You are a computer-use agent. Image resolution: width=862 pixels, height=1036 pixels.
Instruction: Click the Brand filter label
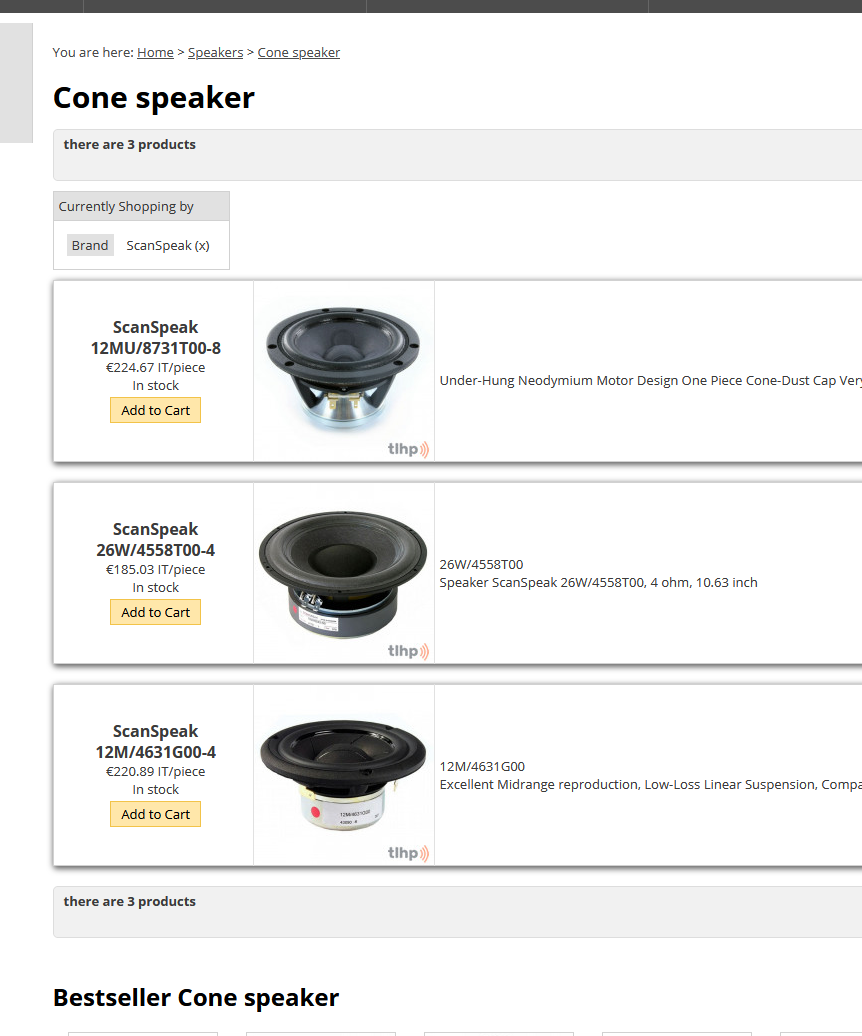[x=90, y=245]
